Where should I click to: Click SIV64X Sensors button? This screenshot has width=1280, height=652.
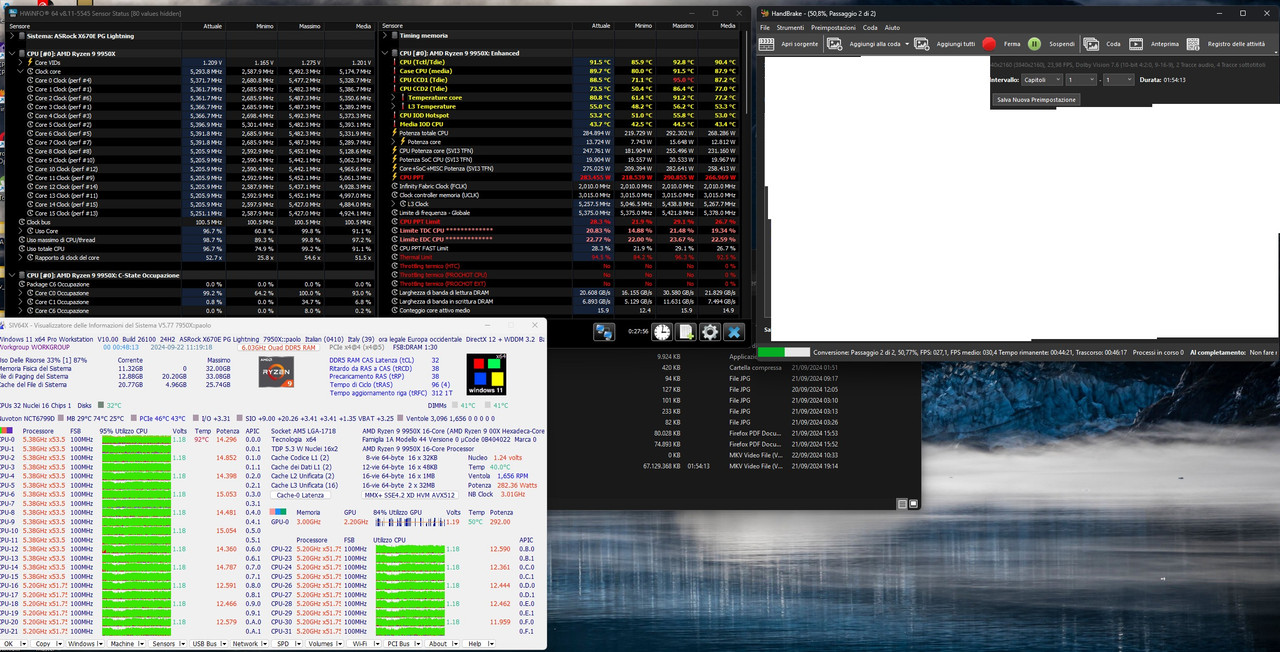pos(164,644)
